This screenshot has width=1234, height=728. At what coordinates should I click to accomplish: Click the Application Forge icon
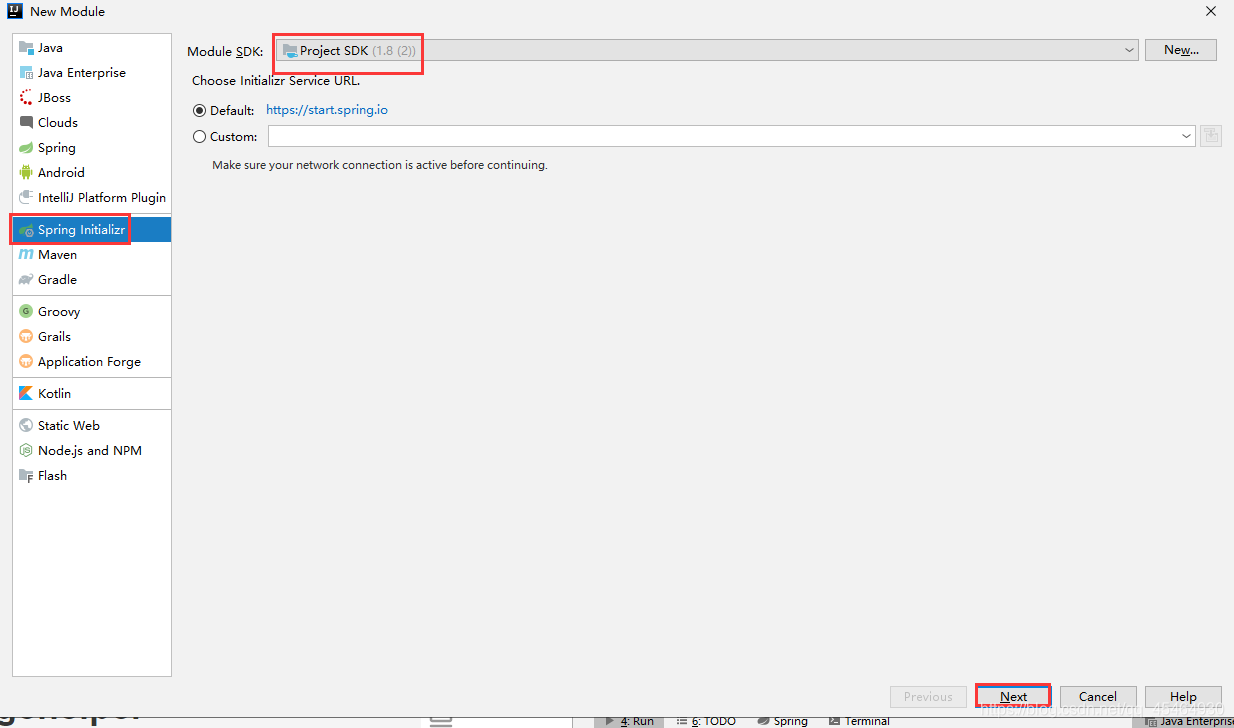click(26, 362)
